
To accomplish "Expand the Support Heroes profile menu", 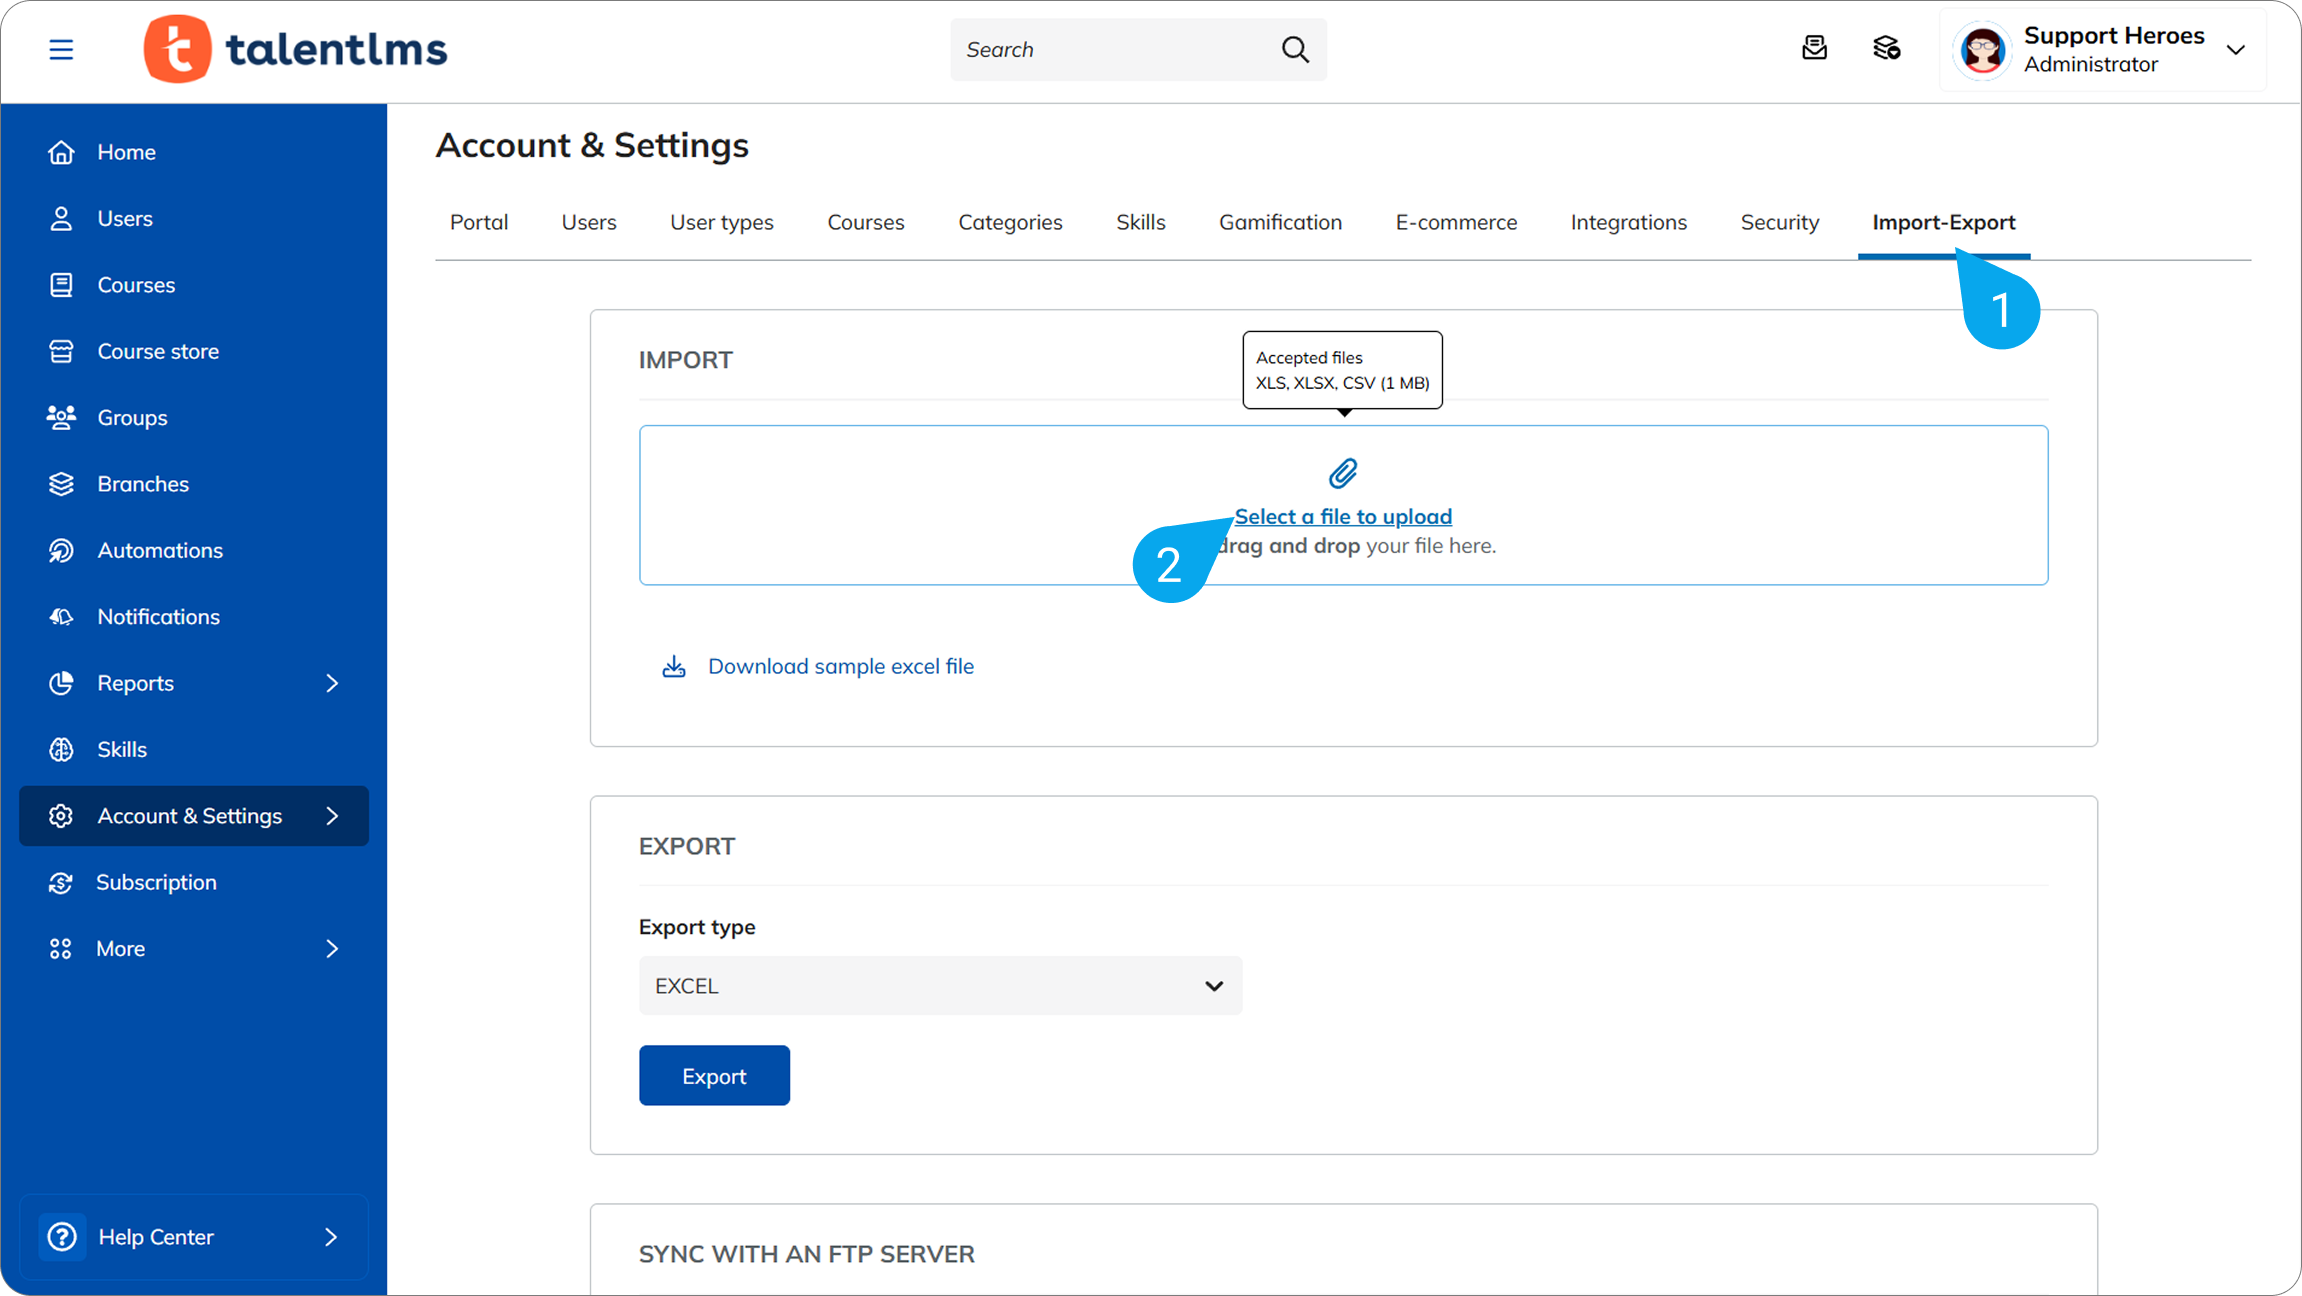I will coord(2237,49).
